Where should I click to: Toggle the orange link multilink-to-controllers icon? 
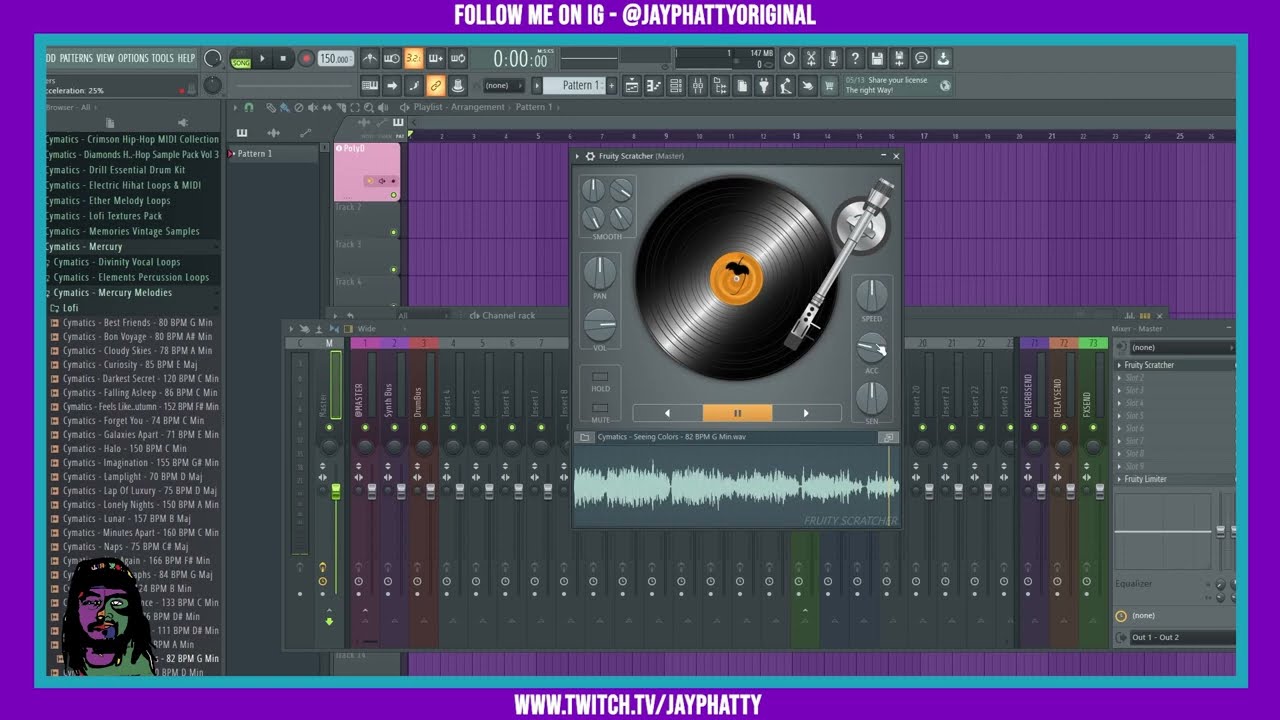436,86
